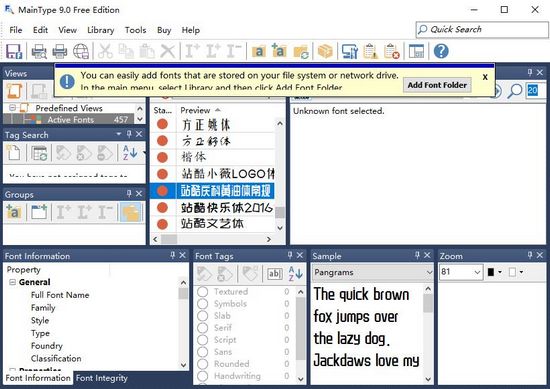Click the web export globe icon
Screen dimensions: 550x389
coord(81,51)
